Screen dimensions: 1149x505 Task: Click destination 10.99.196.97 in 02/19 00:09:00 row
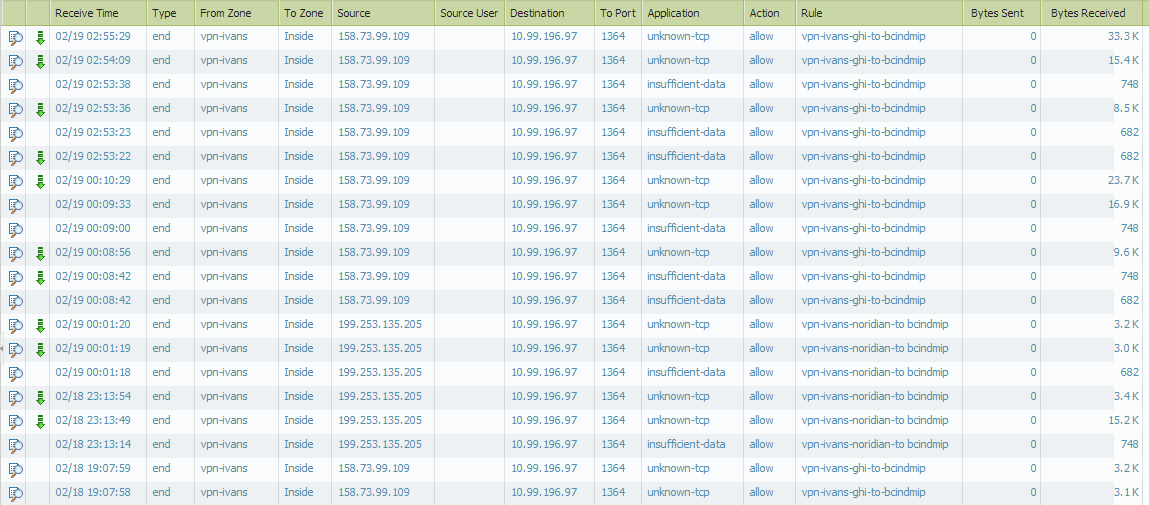(x=544, y=228)
